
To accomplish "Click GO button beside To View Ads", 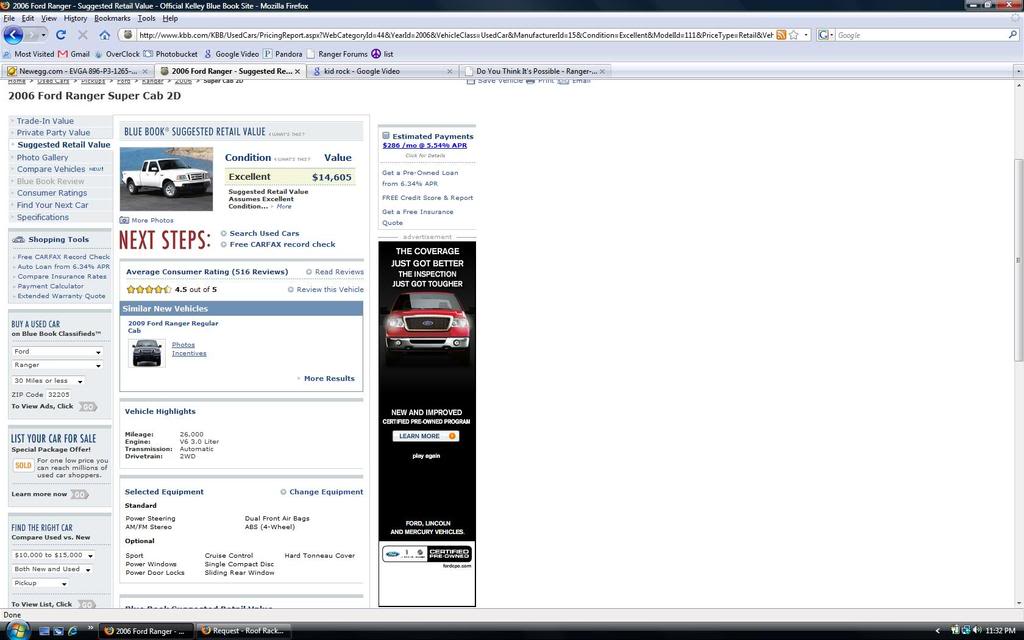I will point(88,406).
